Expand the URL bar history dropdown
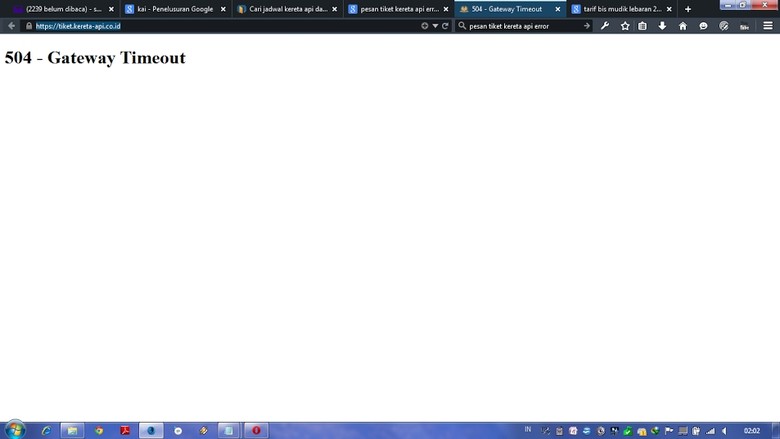780x439 pixels. click(x=435, y=26)
